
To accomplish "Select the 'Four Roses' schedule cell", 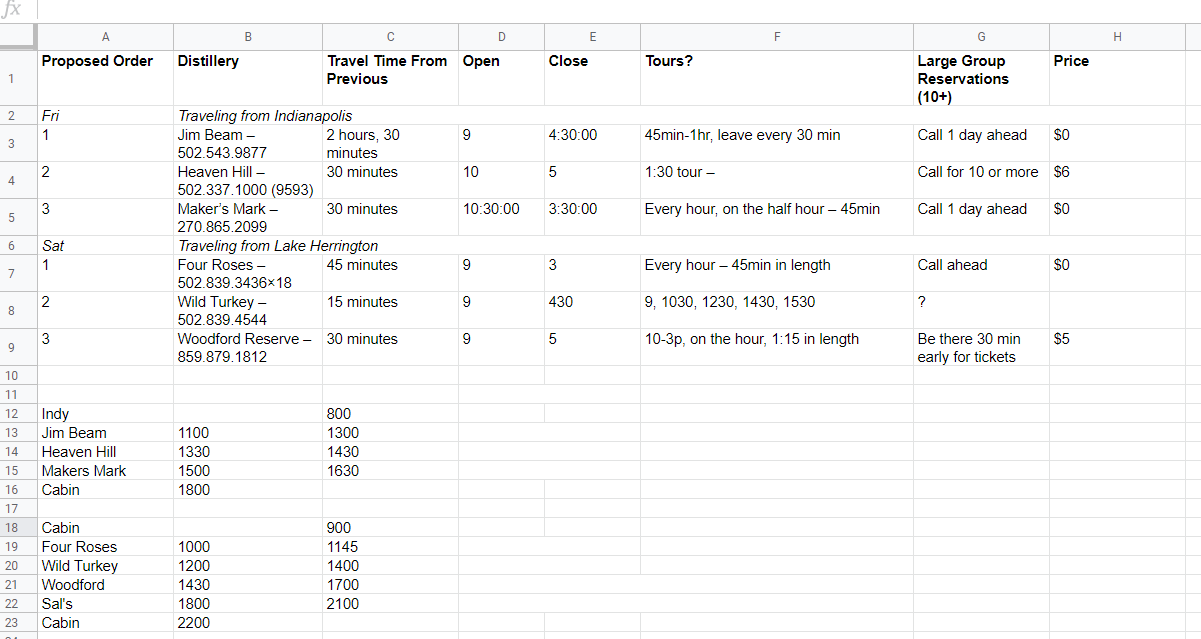I will coord(106,547).
